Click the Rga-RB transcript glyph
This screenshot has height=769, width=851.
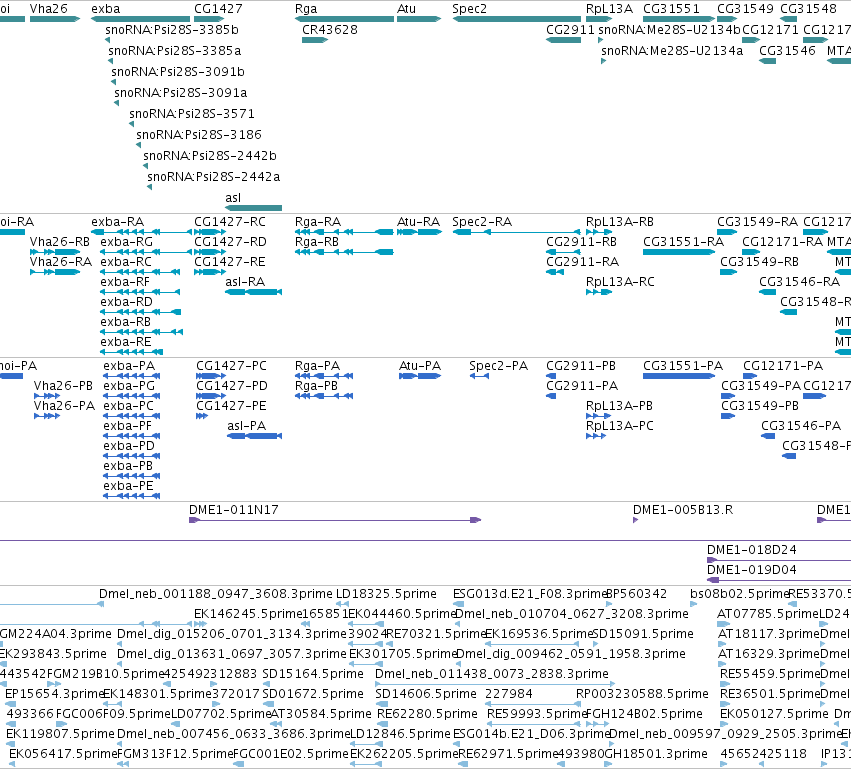[344, 252]
